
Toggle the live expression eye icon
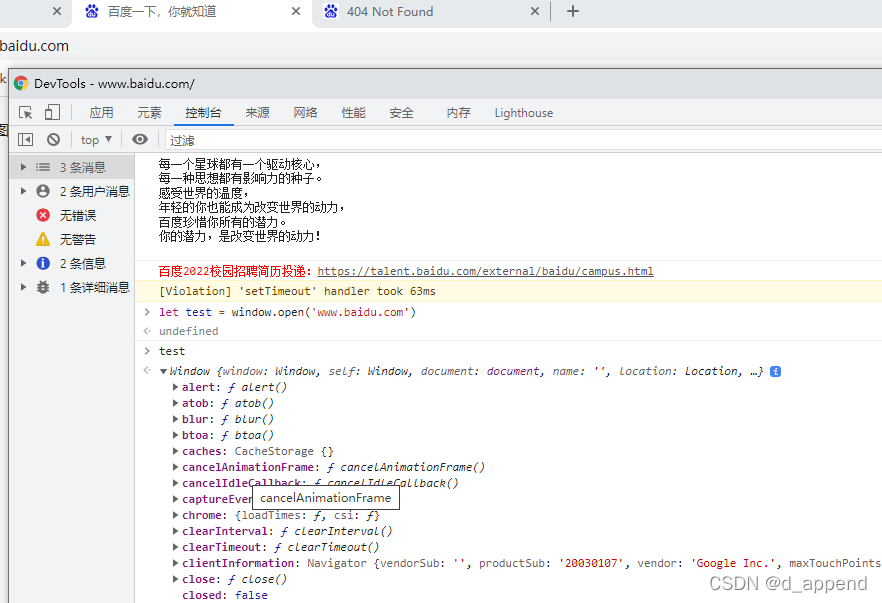point(140,140)
